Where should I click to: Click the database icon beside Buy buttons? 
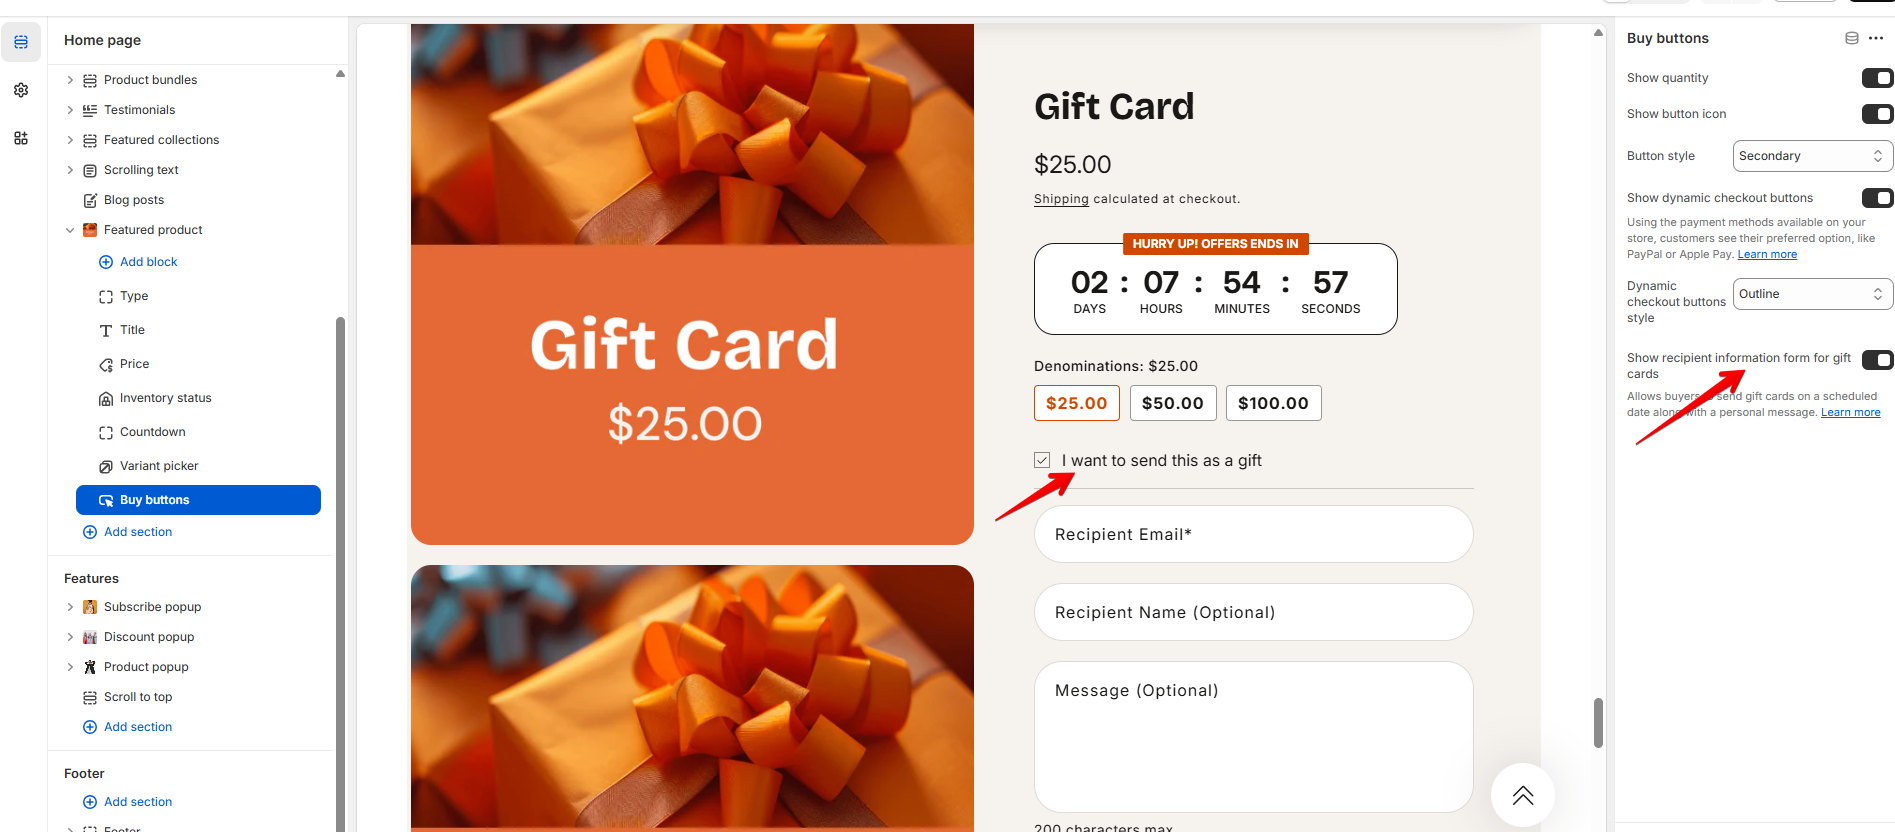tap(1852, 38)
